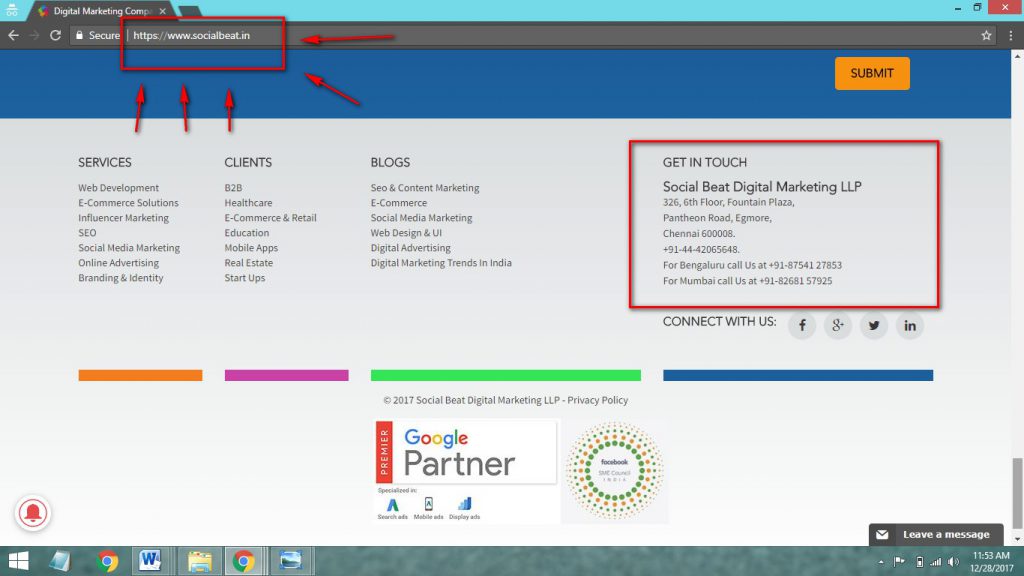Switch to the active Chrome window in taskbar
Screen dimensions: 1024x576
[x=244, y=561]
